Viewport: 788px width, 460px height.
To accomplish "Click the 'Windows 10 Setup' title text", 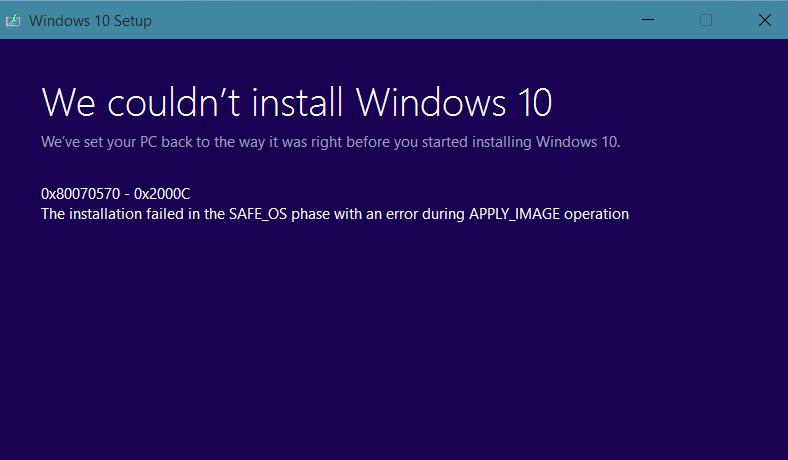I will (90, 21).
